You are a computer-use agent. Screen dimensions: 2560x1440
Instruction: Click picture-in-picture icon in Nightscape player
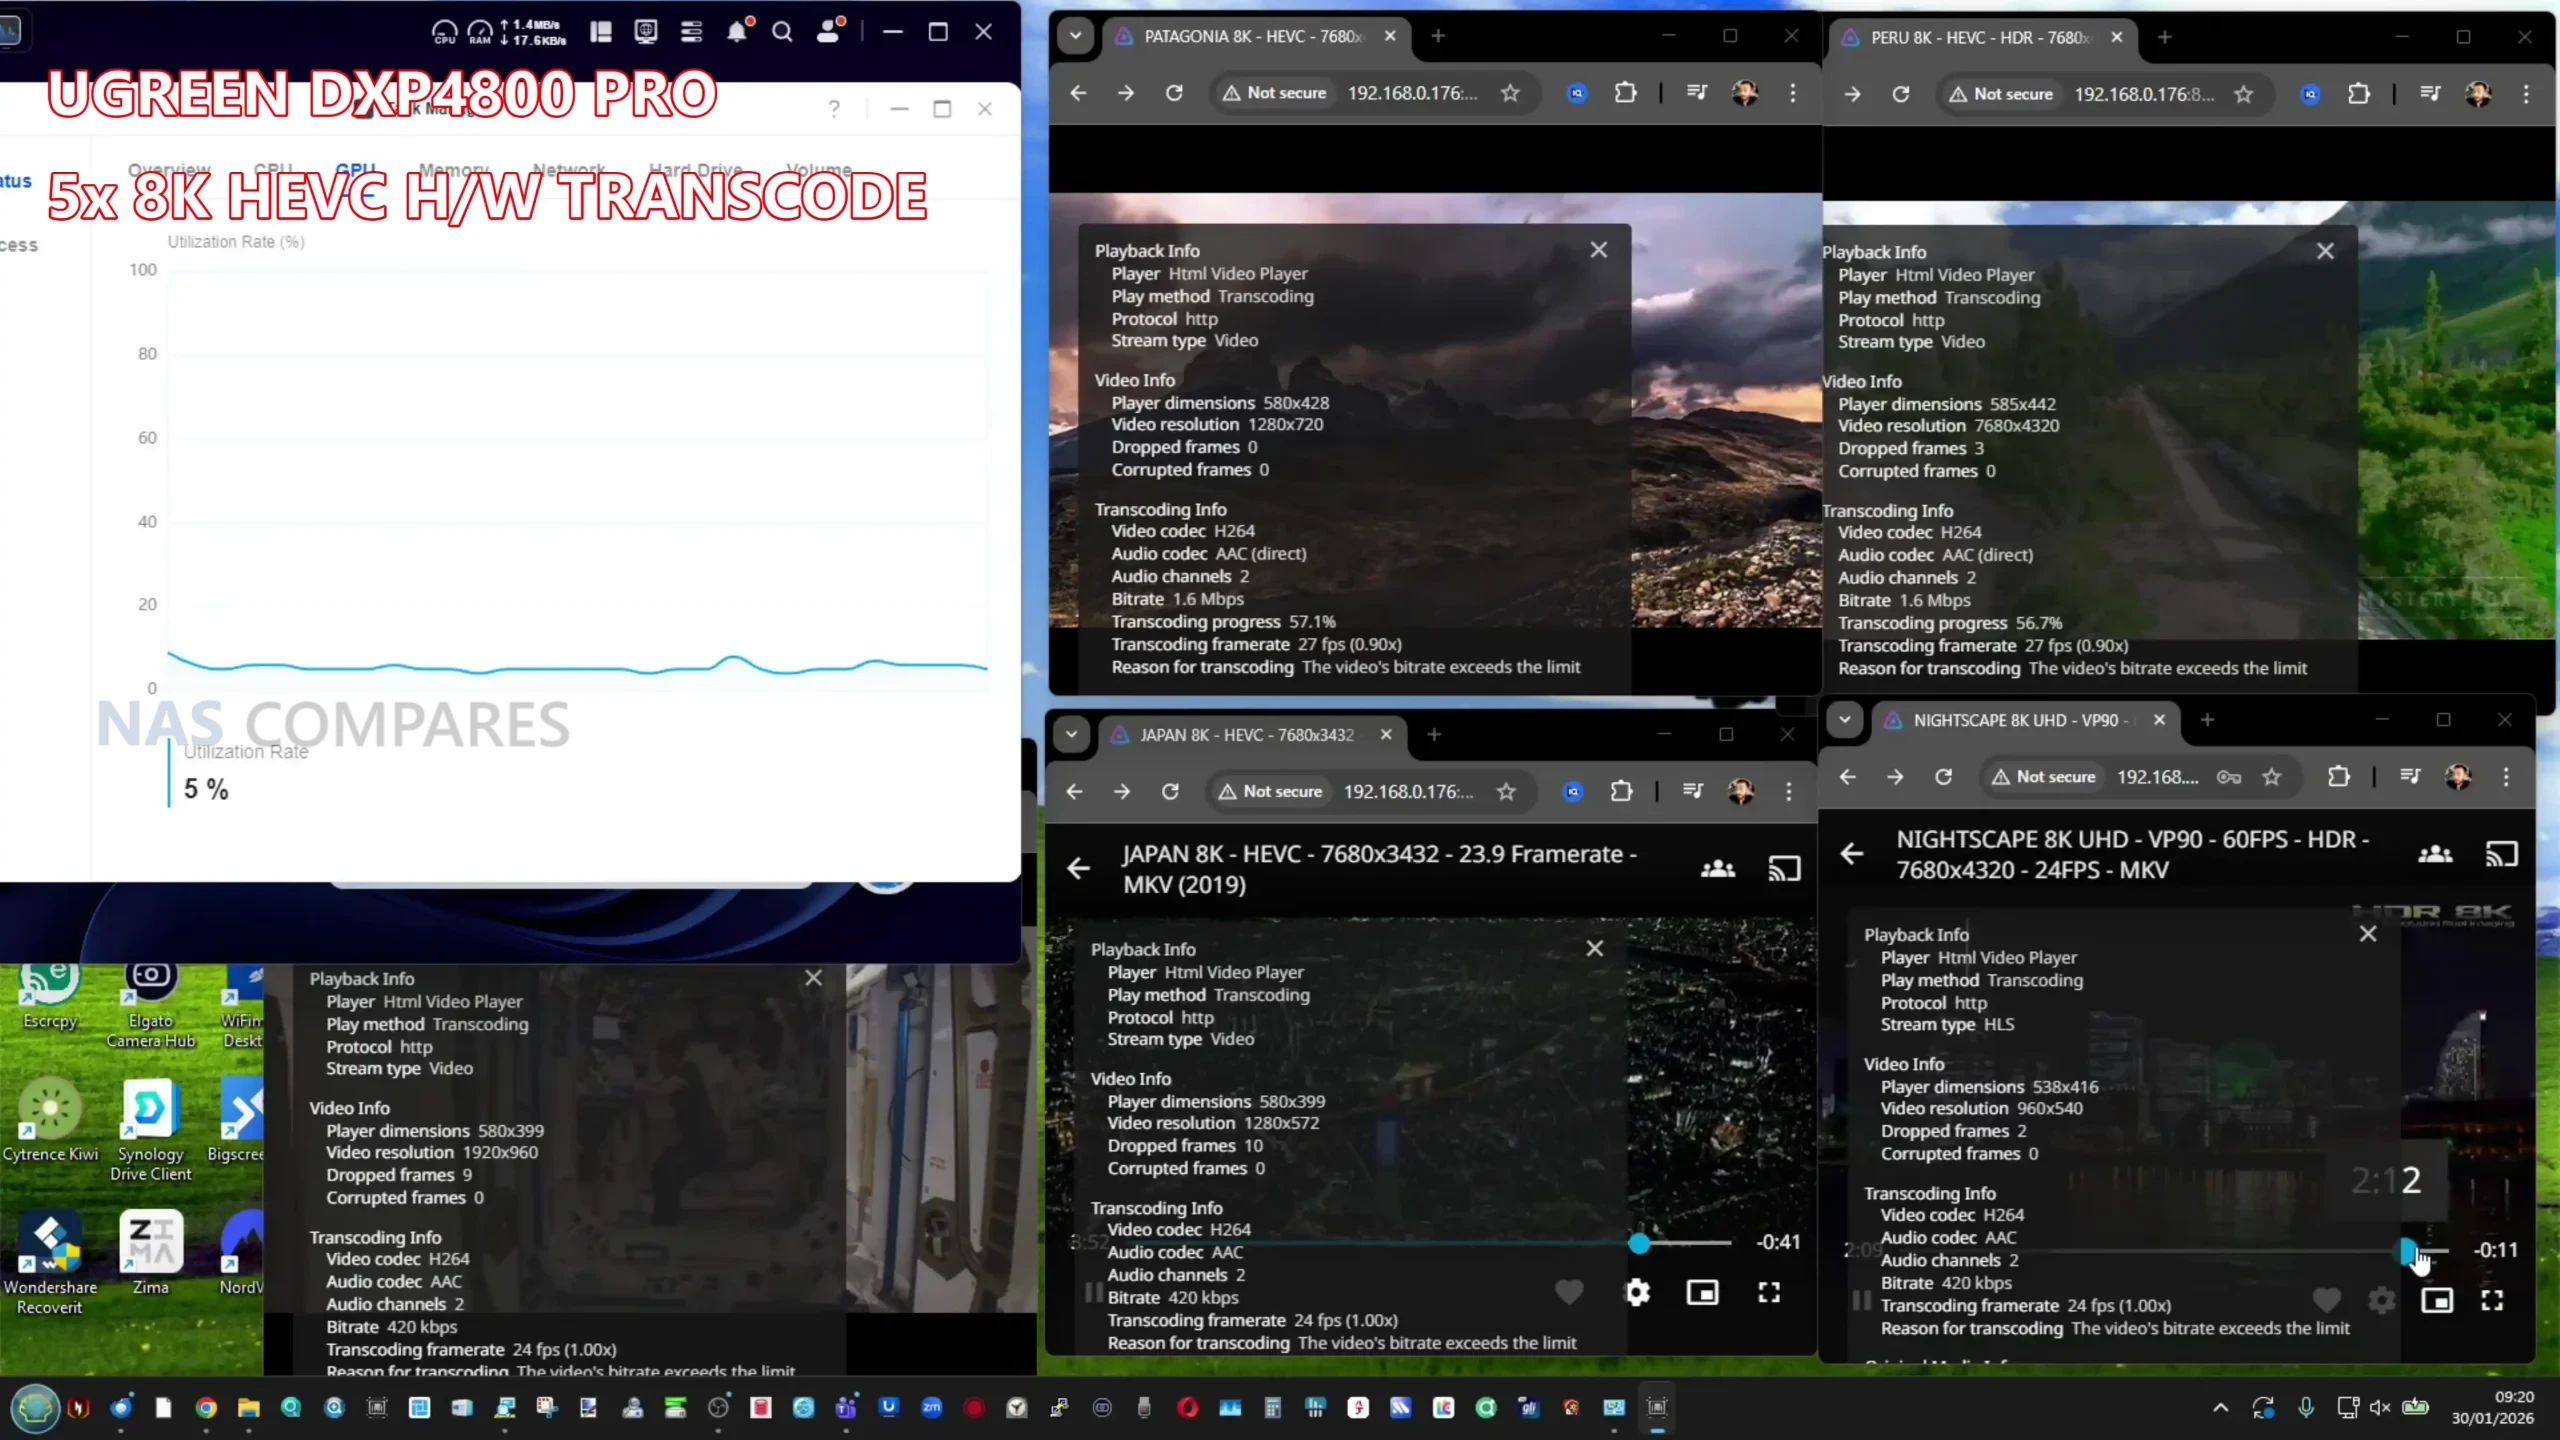pos(2436,1300)
